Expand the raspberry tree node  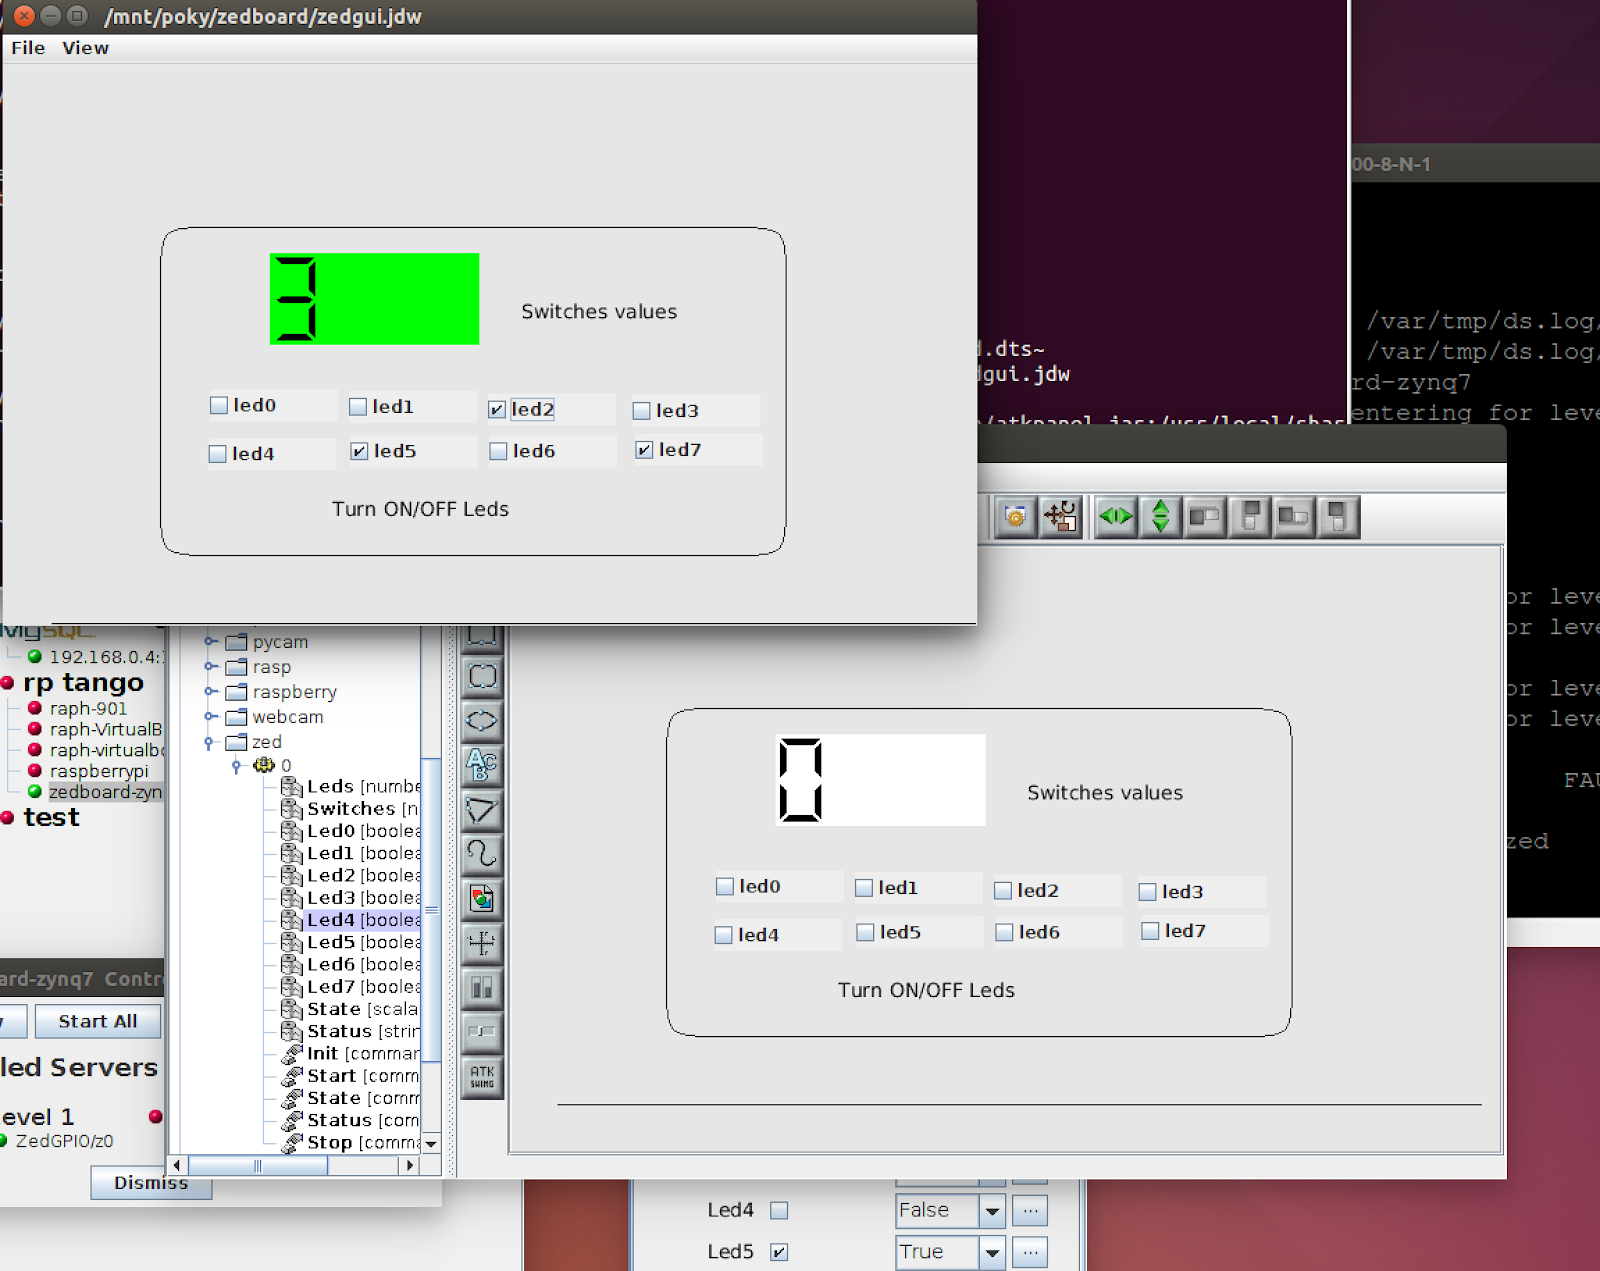[x=210, y=692]
